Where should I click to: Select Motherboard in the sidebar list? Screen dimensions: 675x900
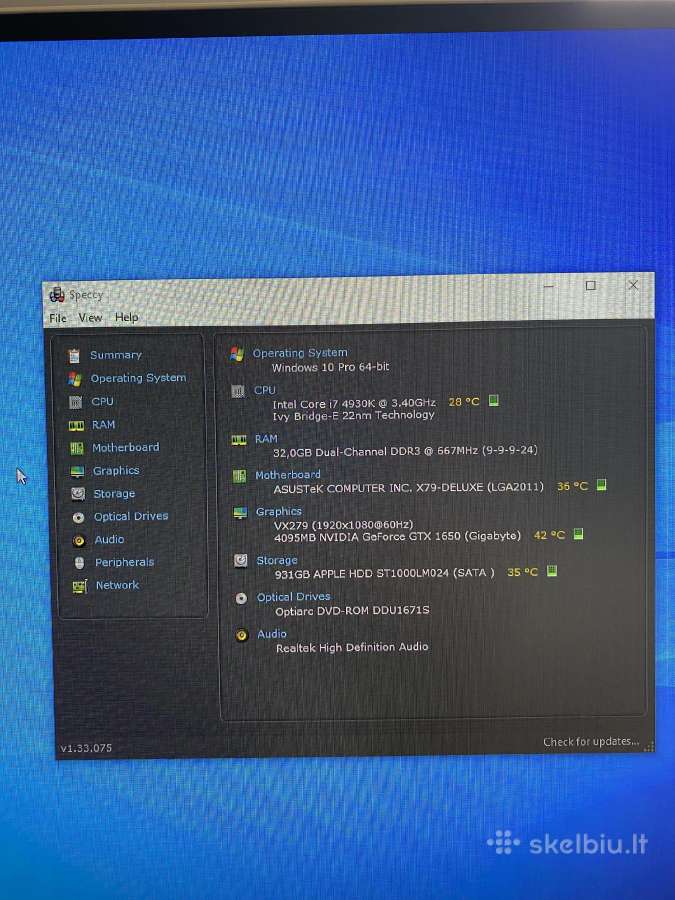[126, 447]
